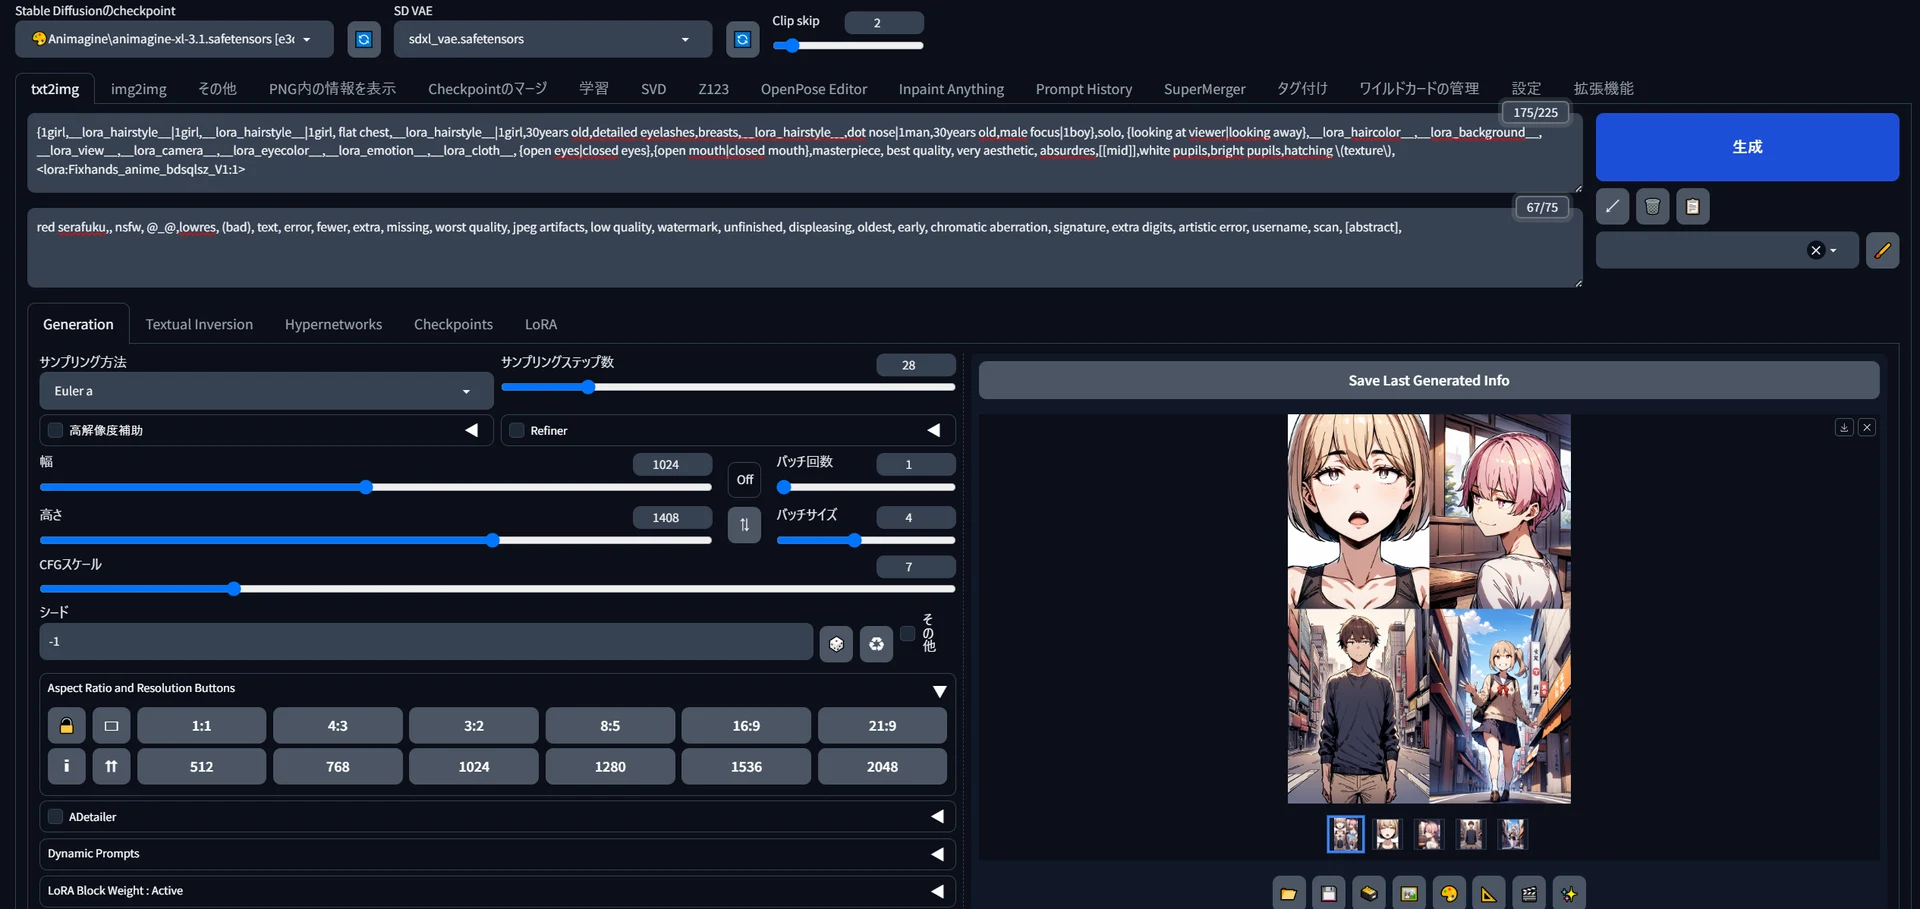Select the 1:1 aspect ratio button
The image size is (1920, 909).
tap(201, 726)
